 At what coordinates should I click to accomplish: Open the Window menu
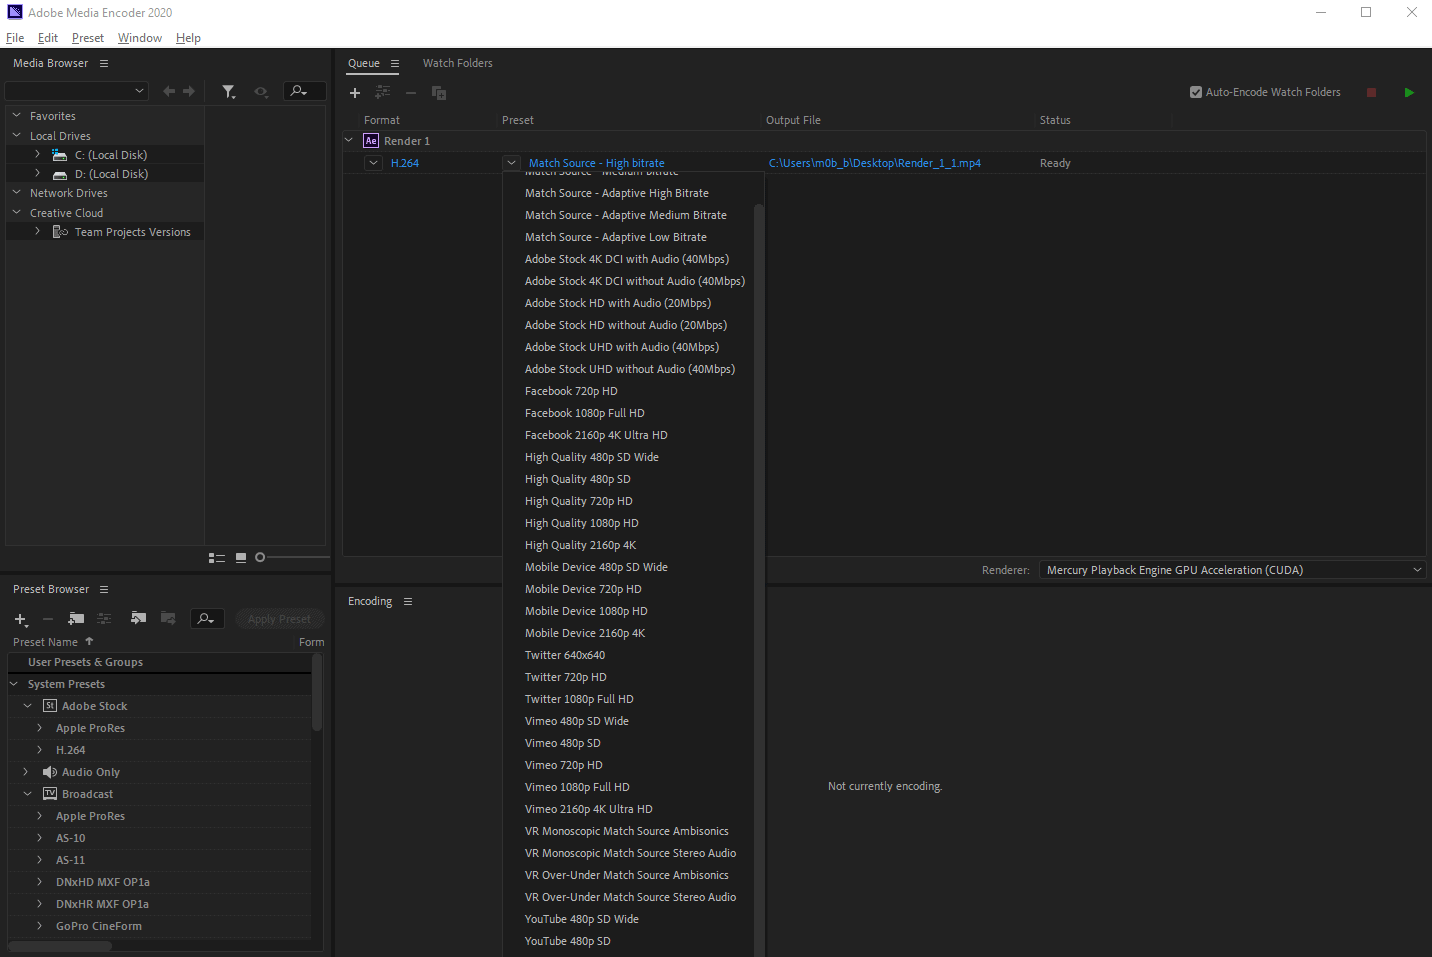coord(140,38)
